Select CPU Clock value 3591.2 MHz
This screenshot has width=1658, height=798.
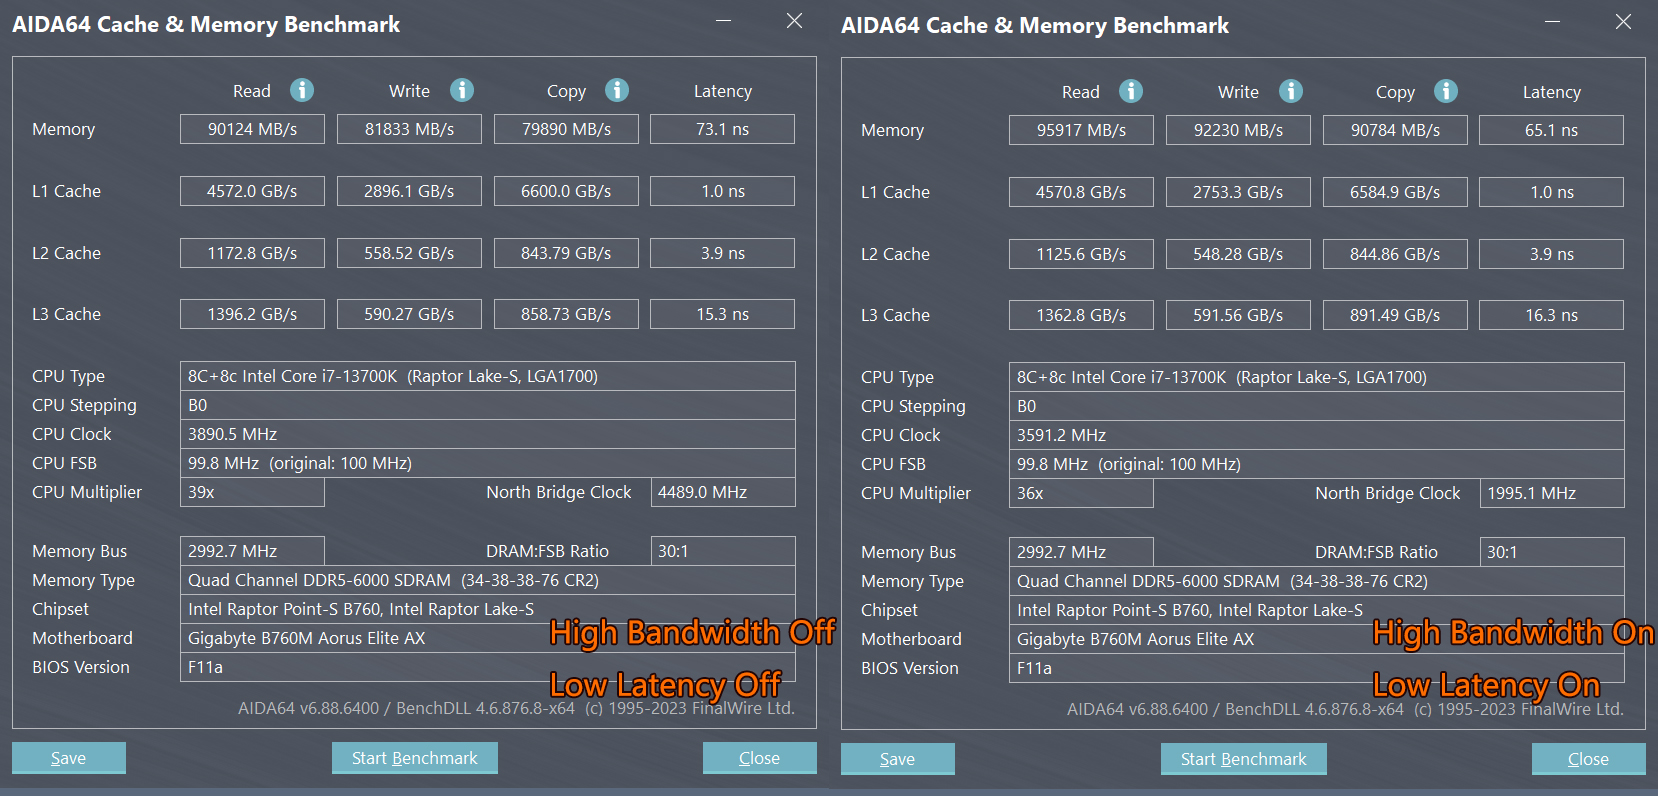pos(1317,435)
